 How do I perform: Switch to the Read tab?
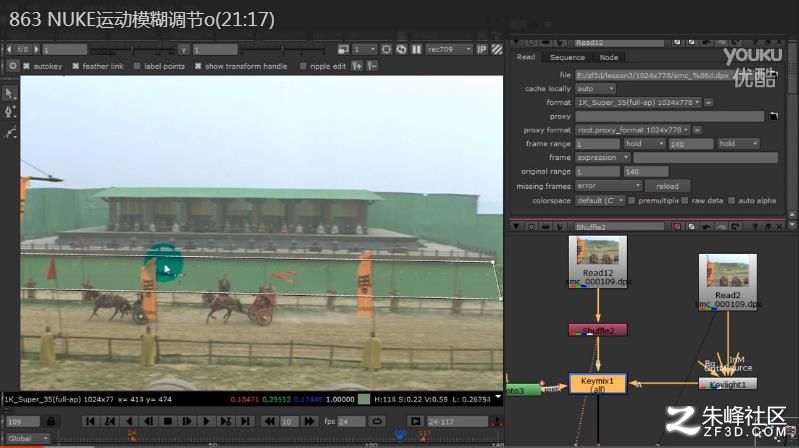click(x=525, y=57)
